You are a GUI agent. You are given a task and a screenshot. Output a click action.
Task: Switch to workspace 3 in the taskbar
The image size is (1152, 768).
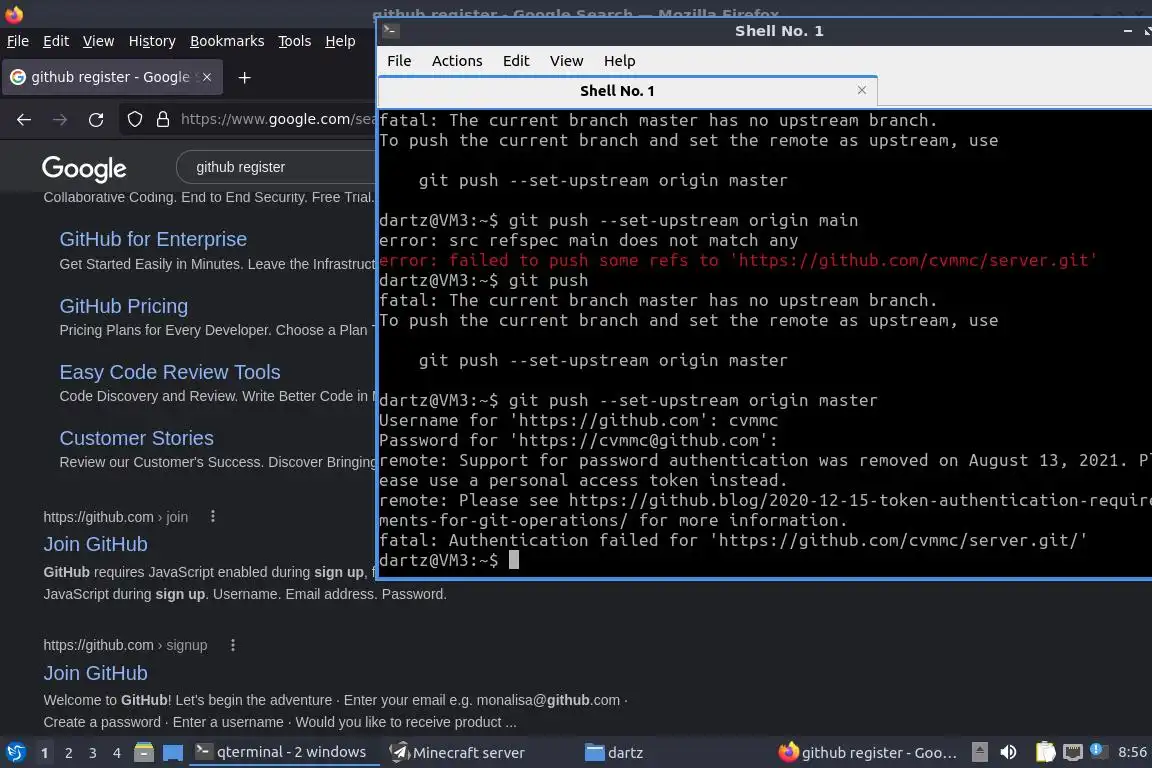point(93,753)
